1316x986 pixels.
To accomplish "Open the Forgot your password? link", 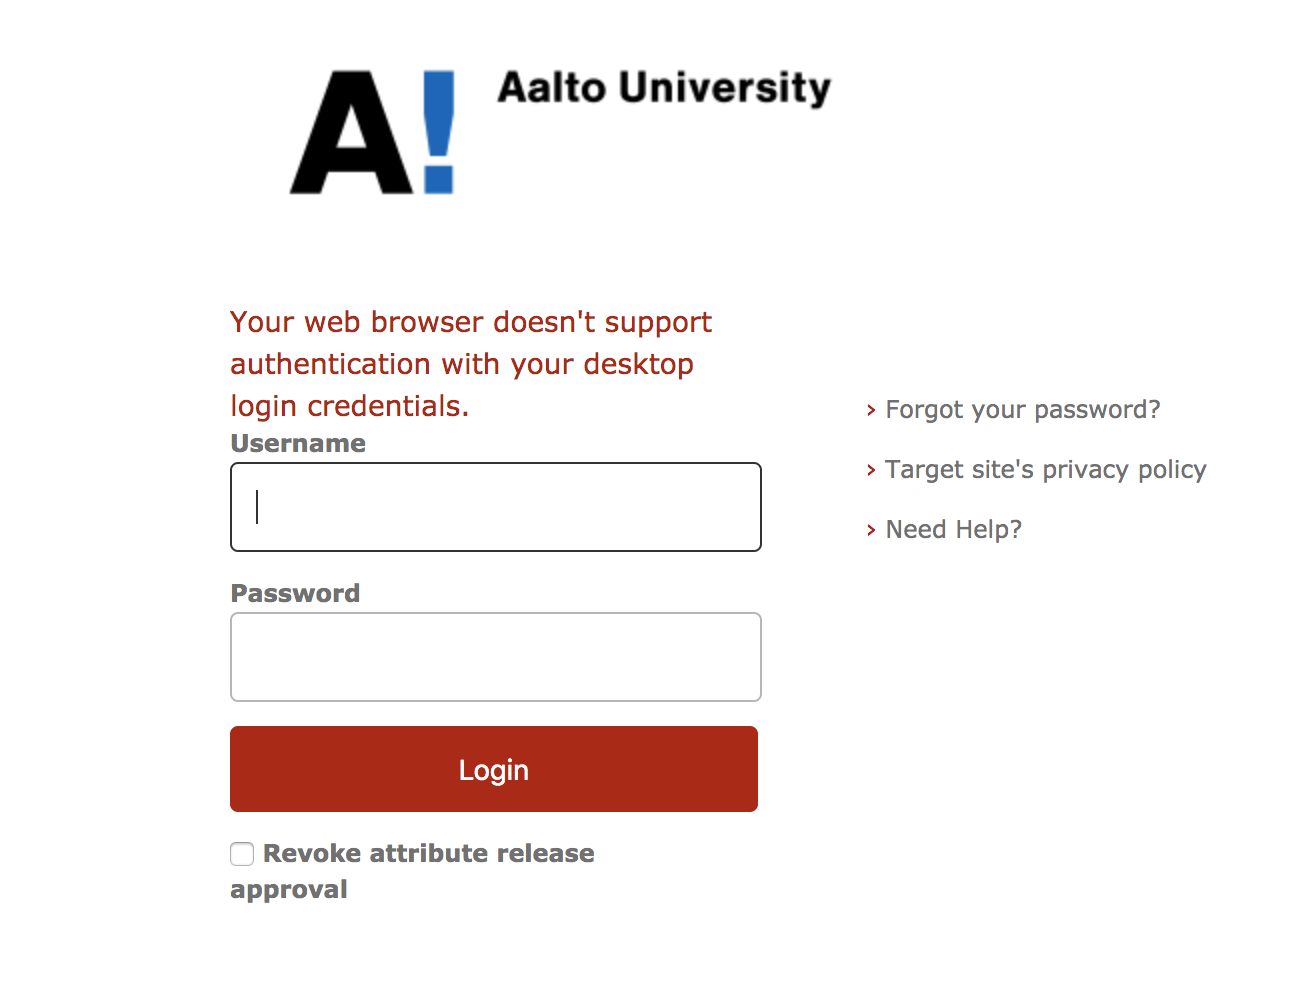I will pyautogui.click(x=1022, y=410).
